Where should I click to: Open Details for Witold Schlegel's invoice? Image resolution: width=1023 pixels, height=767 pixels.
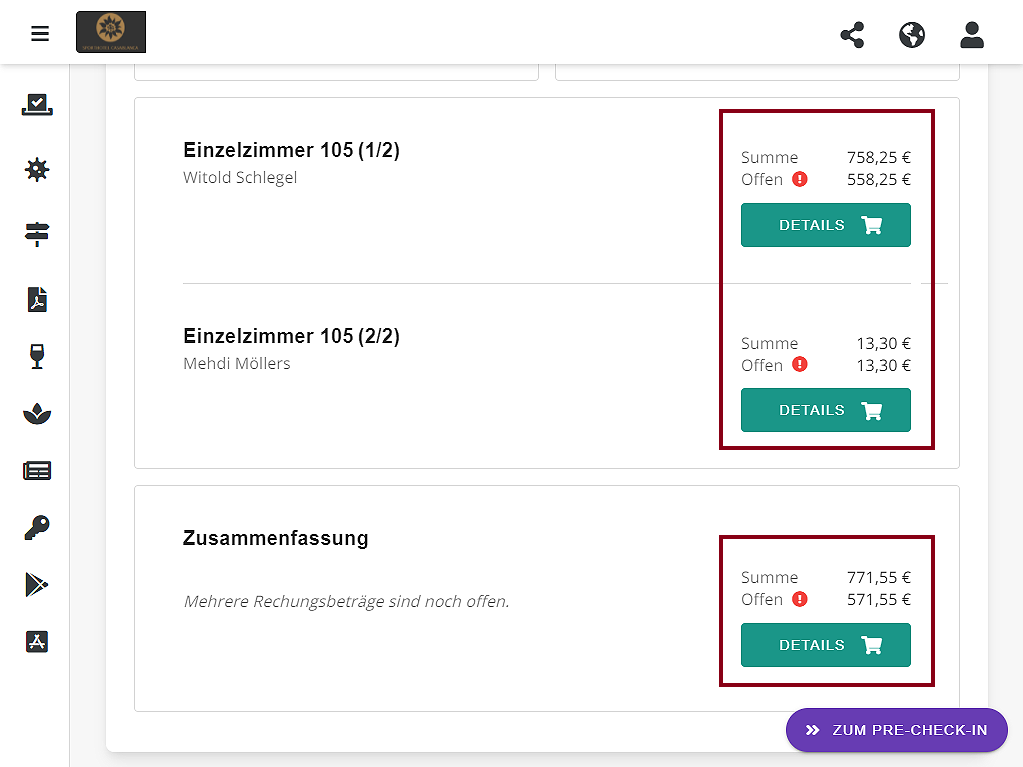click(825, 225)
